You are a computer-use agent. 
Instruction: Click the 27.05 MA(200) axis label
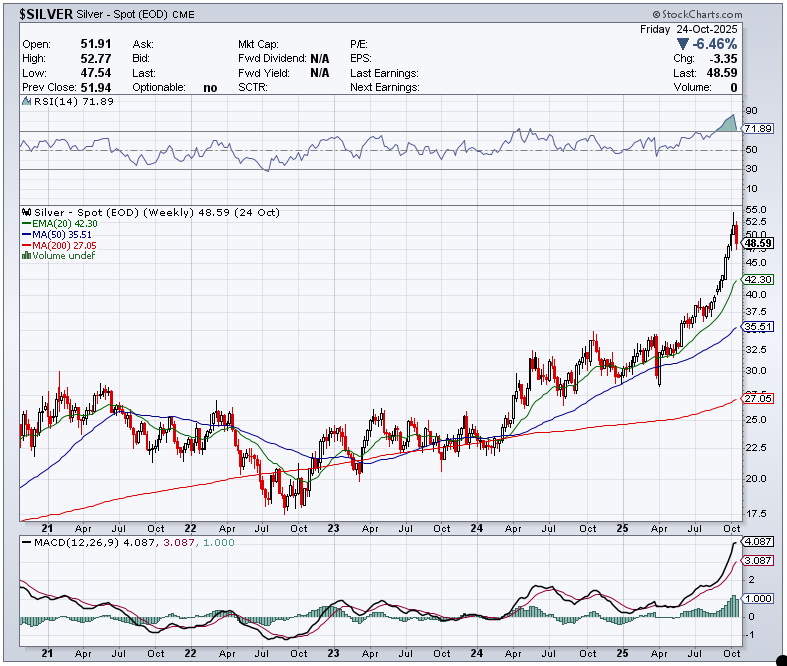[x=757, y=398]
